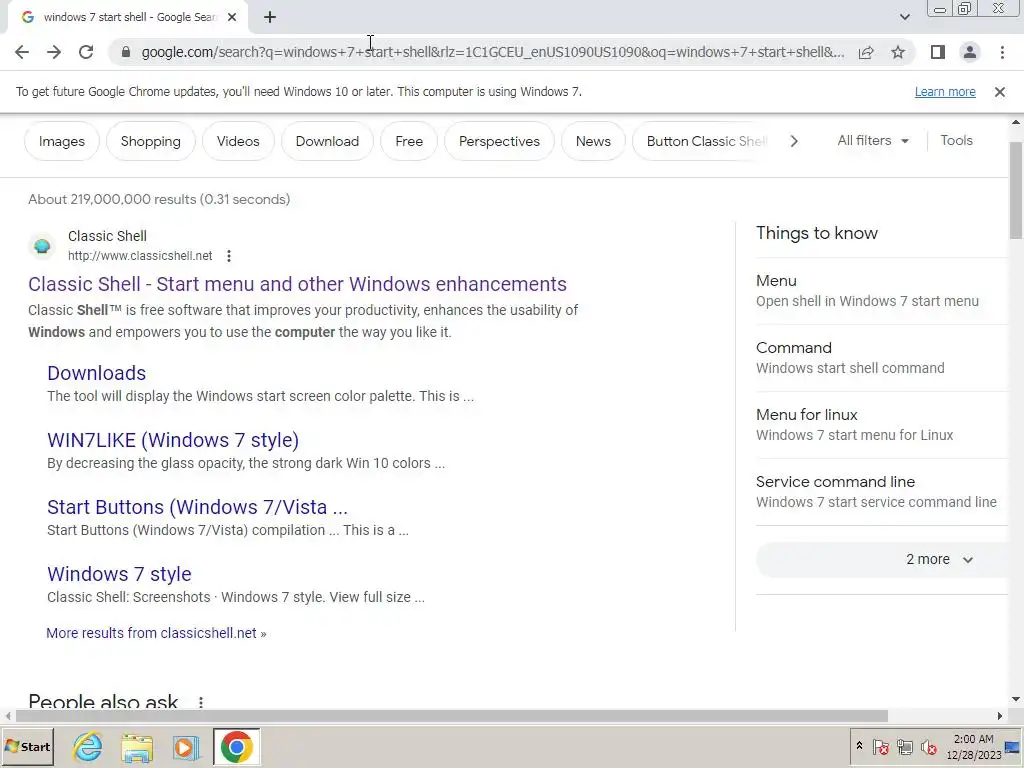Open People also ask options menu
The height and width of the screenshot is (768, 1024).
tap(200, 702)
